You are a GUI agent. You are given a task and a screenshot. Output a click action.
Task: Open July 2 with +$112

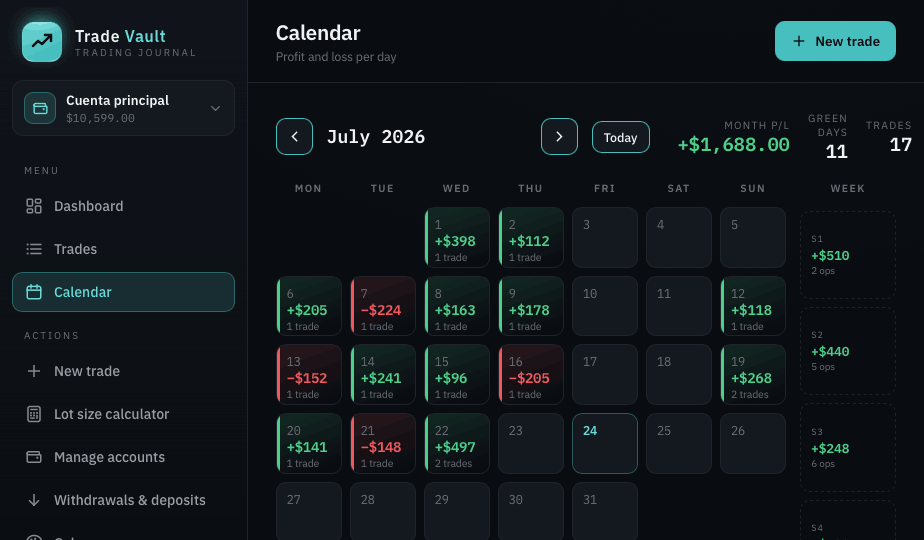(531, 238)
